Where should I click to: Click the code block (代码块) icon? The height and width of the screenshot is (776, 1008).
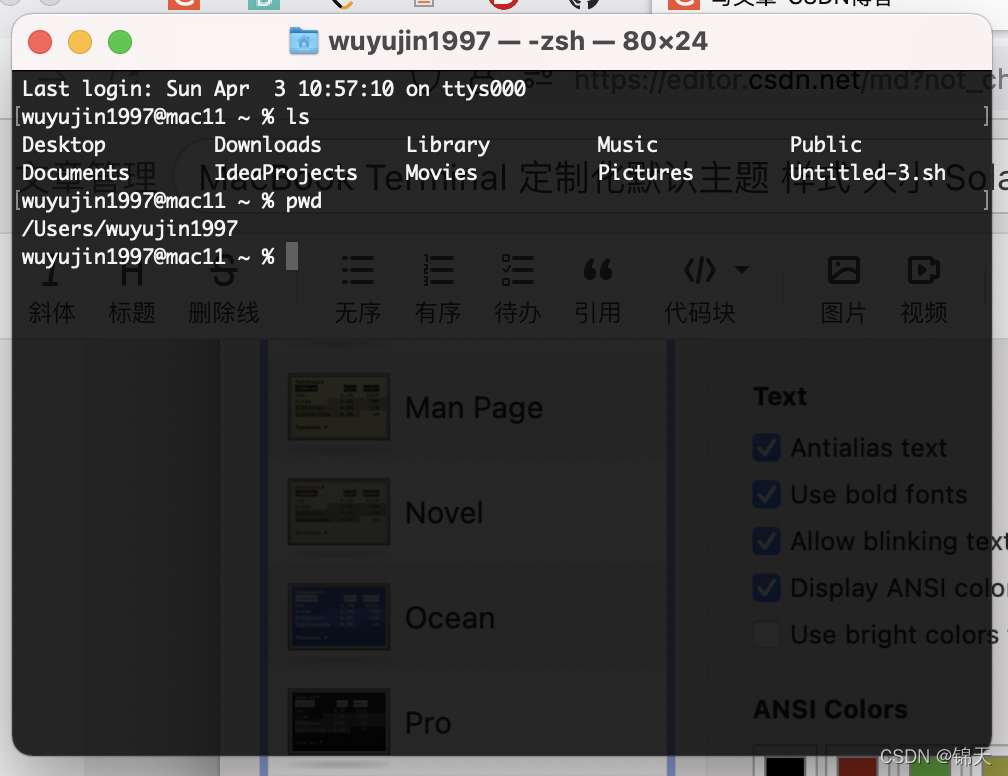click(x=700, y=270)
